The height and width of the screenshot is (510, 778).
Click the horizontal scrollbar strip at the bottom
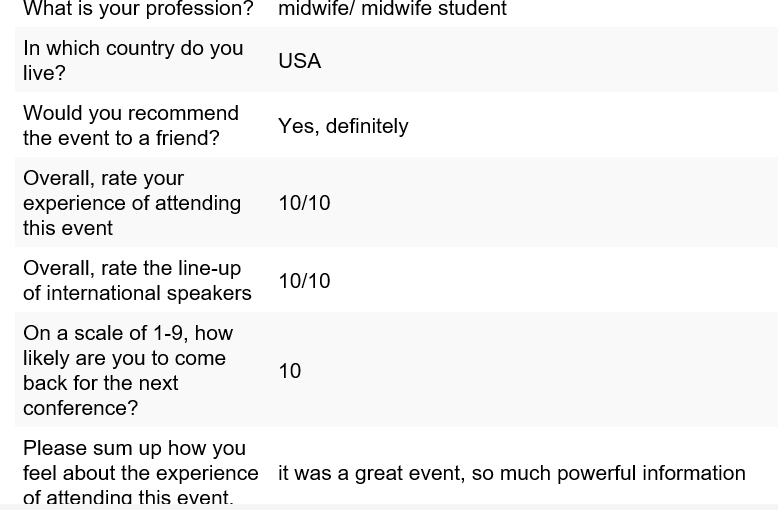[389, 508]
